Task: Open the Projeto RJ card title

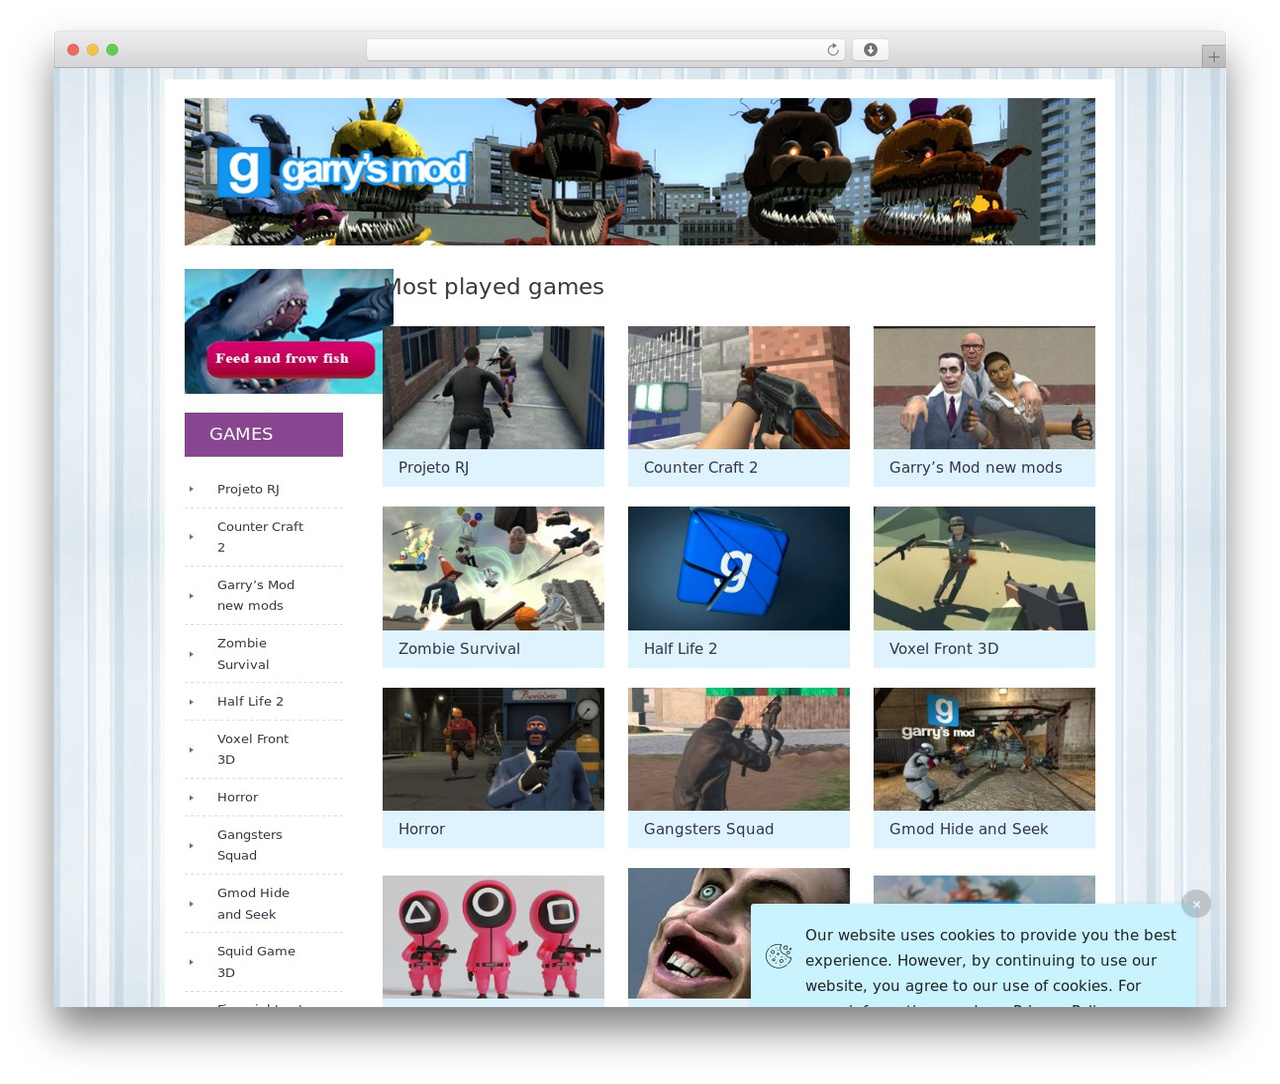Action: (433, 468)
